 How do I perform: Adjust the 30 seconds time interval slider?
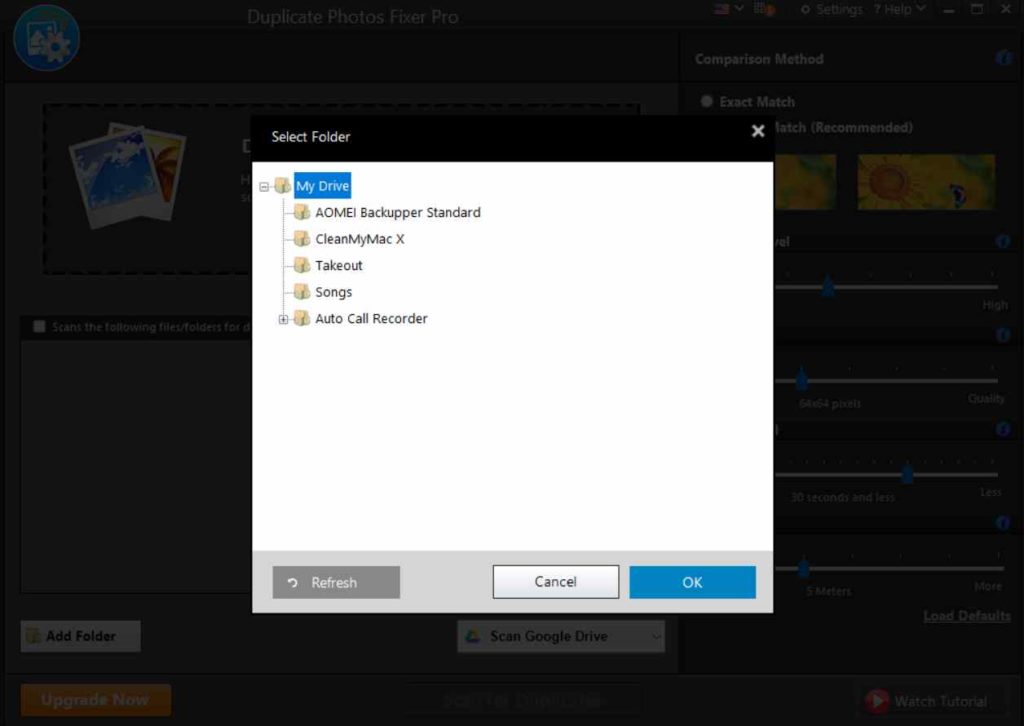908,473
